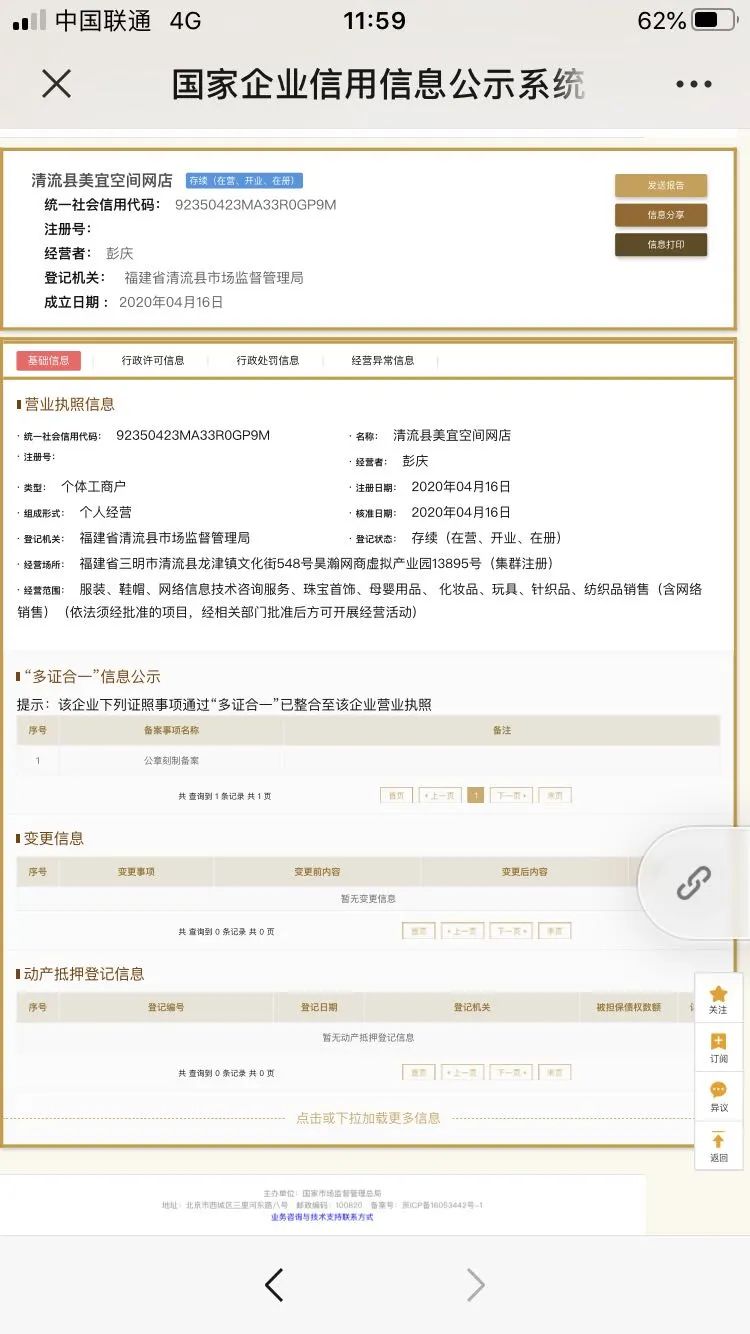750x1334 pixels.
Task: Click 上一页 in 变更信息 pagination
Action: [x=462, y=931]
